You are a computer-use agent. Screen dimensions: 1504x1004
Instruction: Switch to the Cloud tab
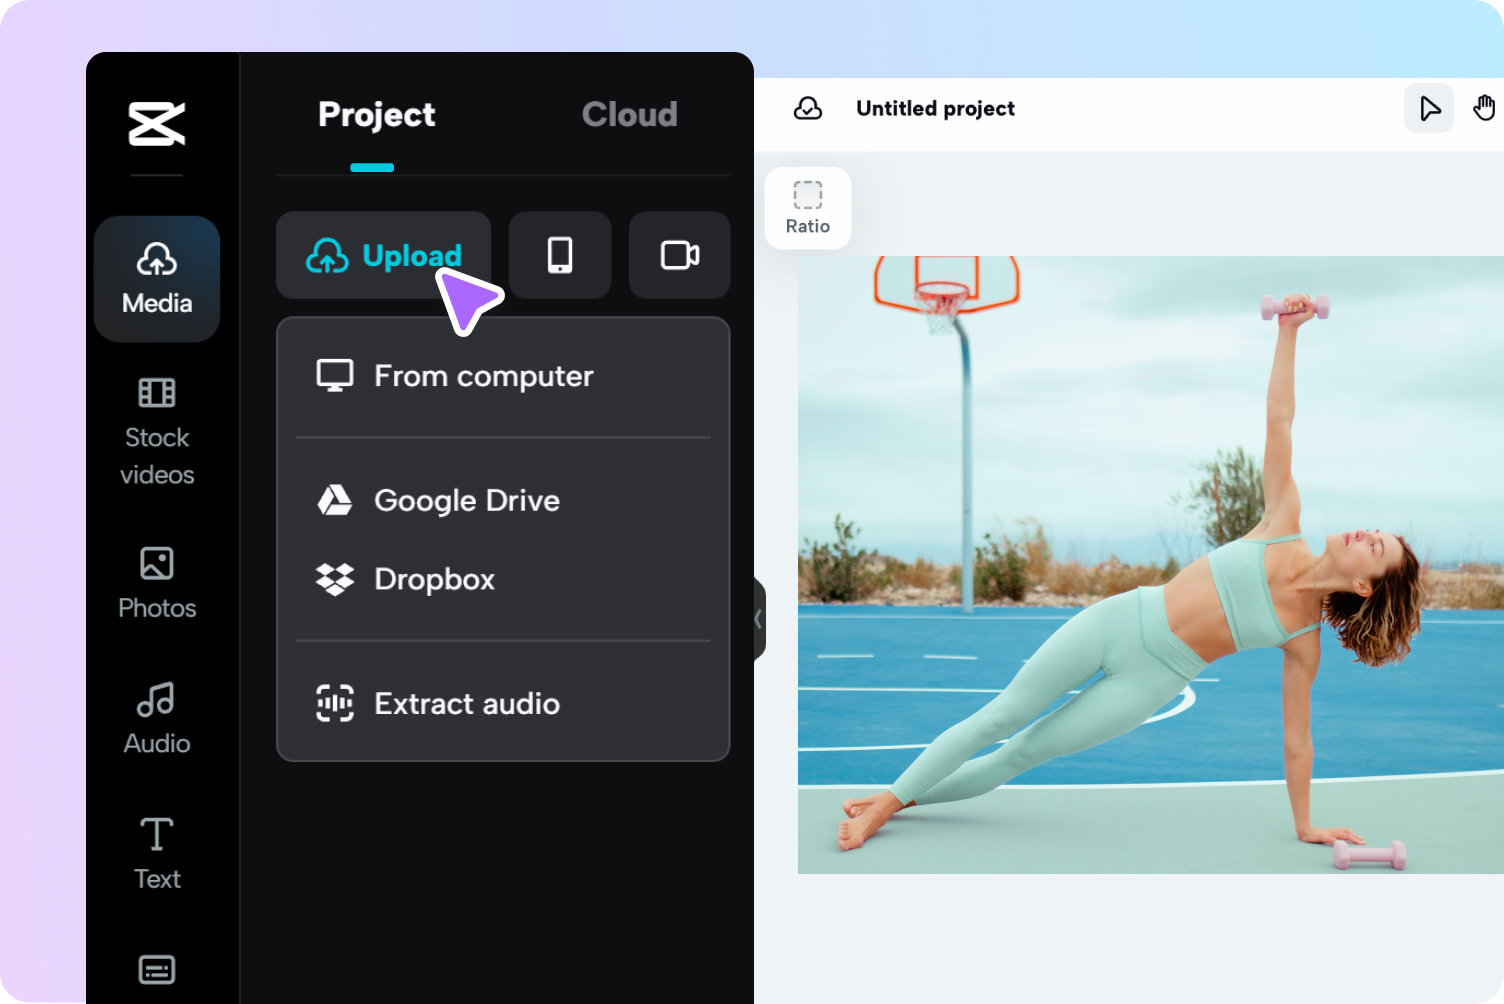(x=629, y=114)
